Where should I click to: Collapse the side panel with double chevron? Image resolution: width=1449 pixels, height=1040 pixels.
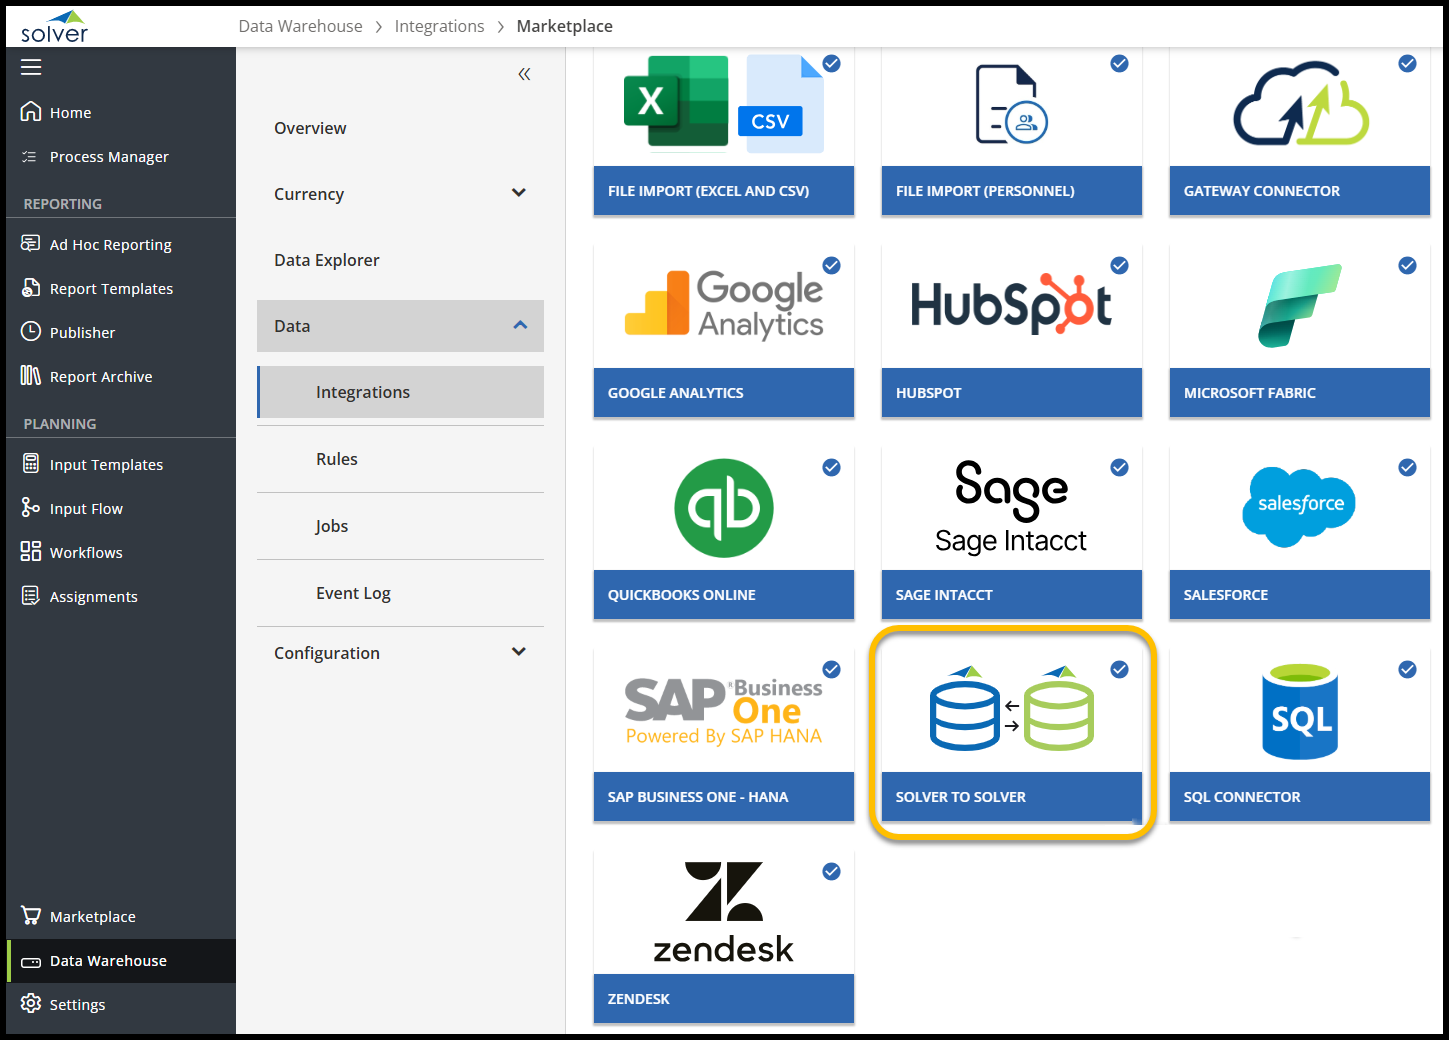[524, 74]
